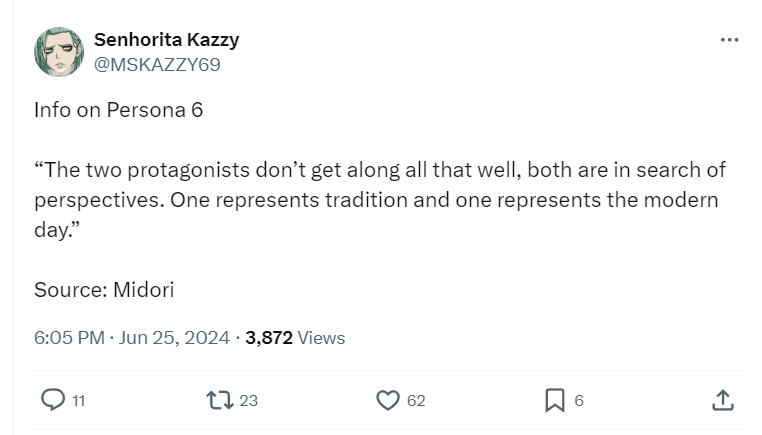Open the three-dot more options menu

729,40
